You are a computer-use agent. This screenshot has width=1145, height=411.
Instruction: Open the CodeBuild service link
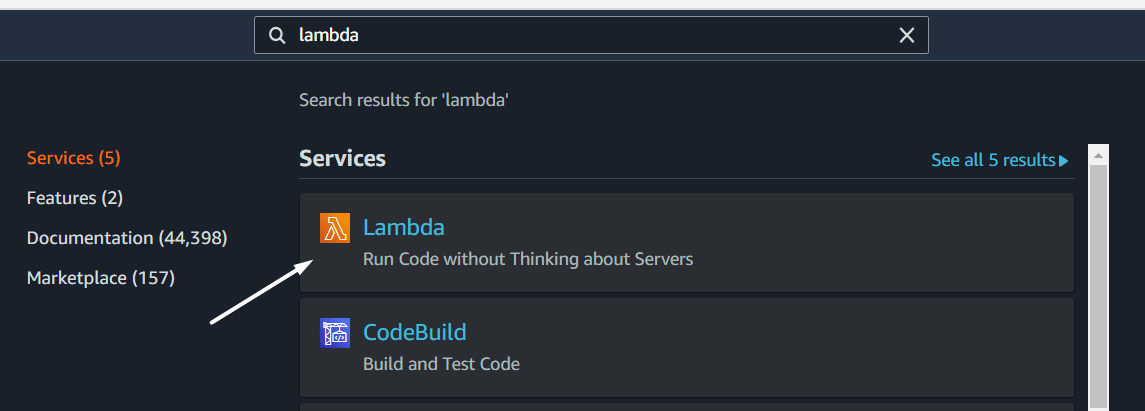[415, 332]
